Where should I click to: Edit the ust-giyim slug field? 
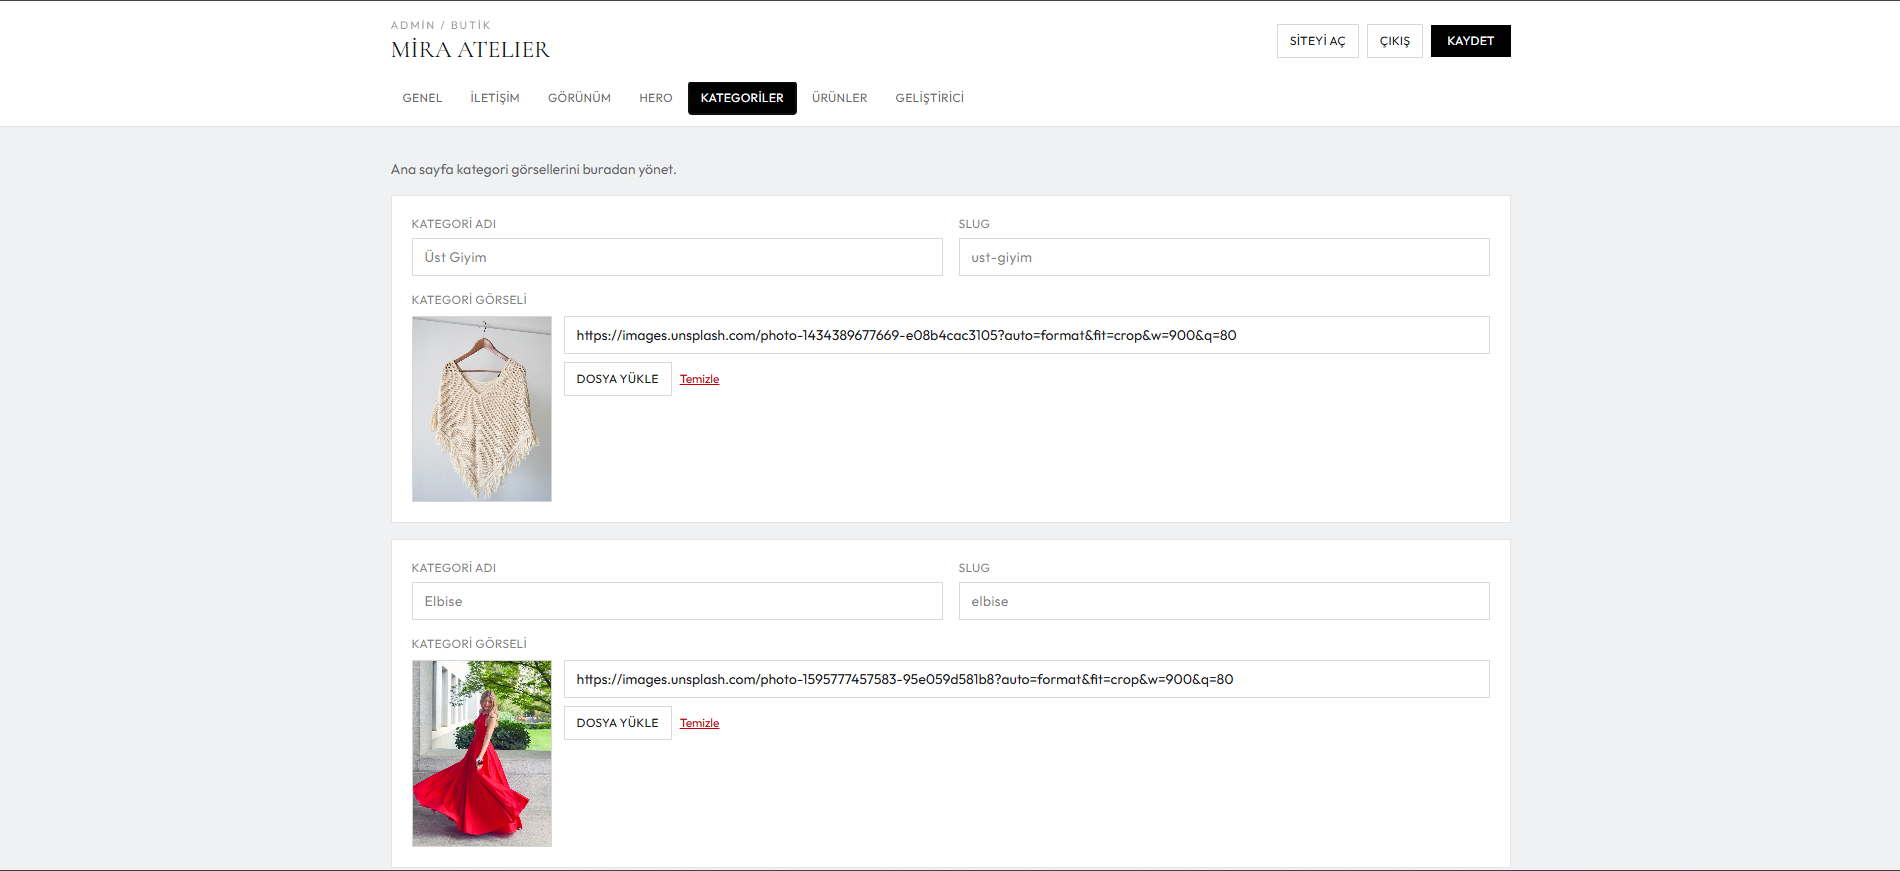click(x=1224, y=257)
